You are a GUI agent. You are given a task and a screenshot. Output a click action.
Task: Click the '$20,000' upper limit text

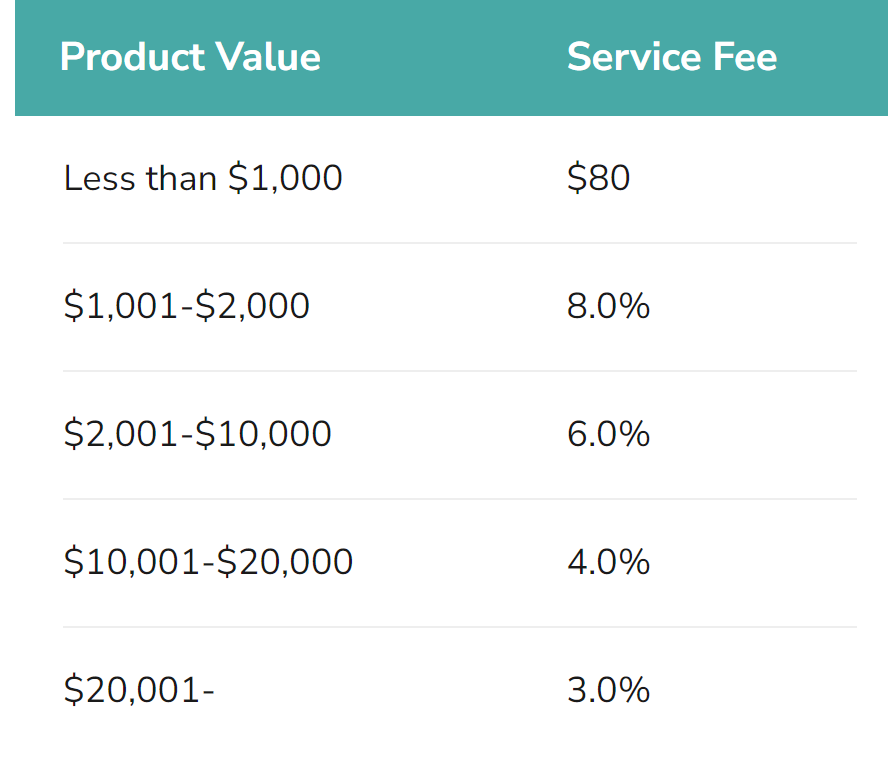[284, 562]
